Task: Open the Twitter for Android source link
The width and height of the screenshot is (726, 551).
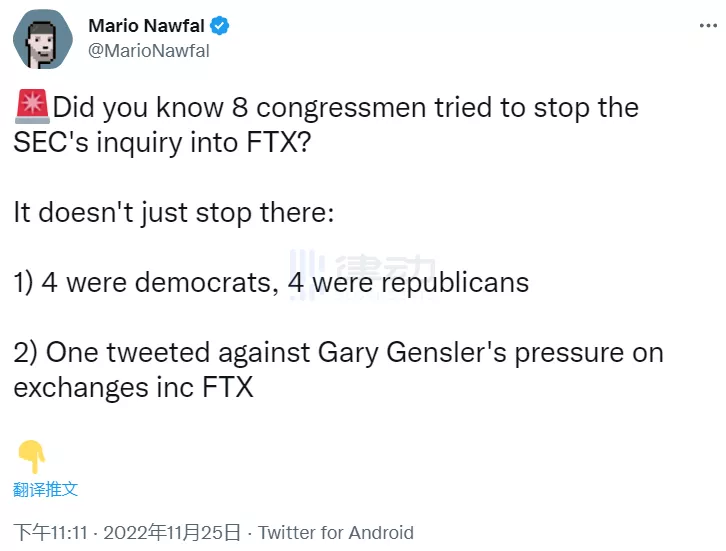Action: (336, 532)
